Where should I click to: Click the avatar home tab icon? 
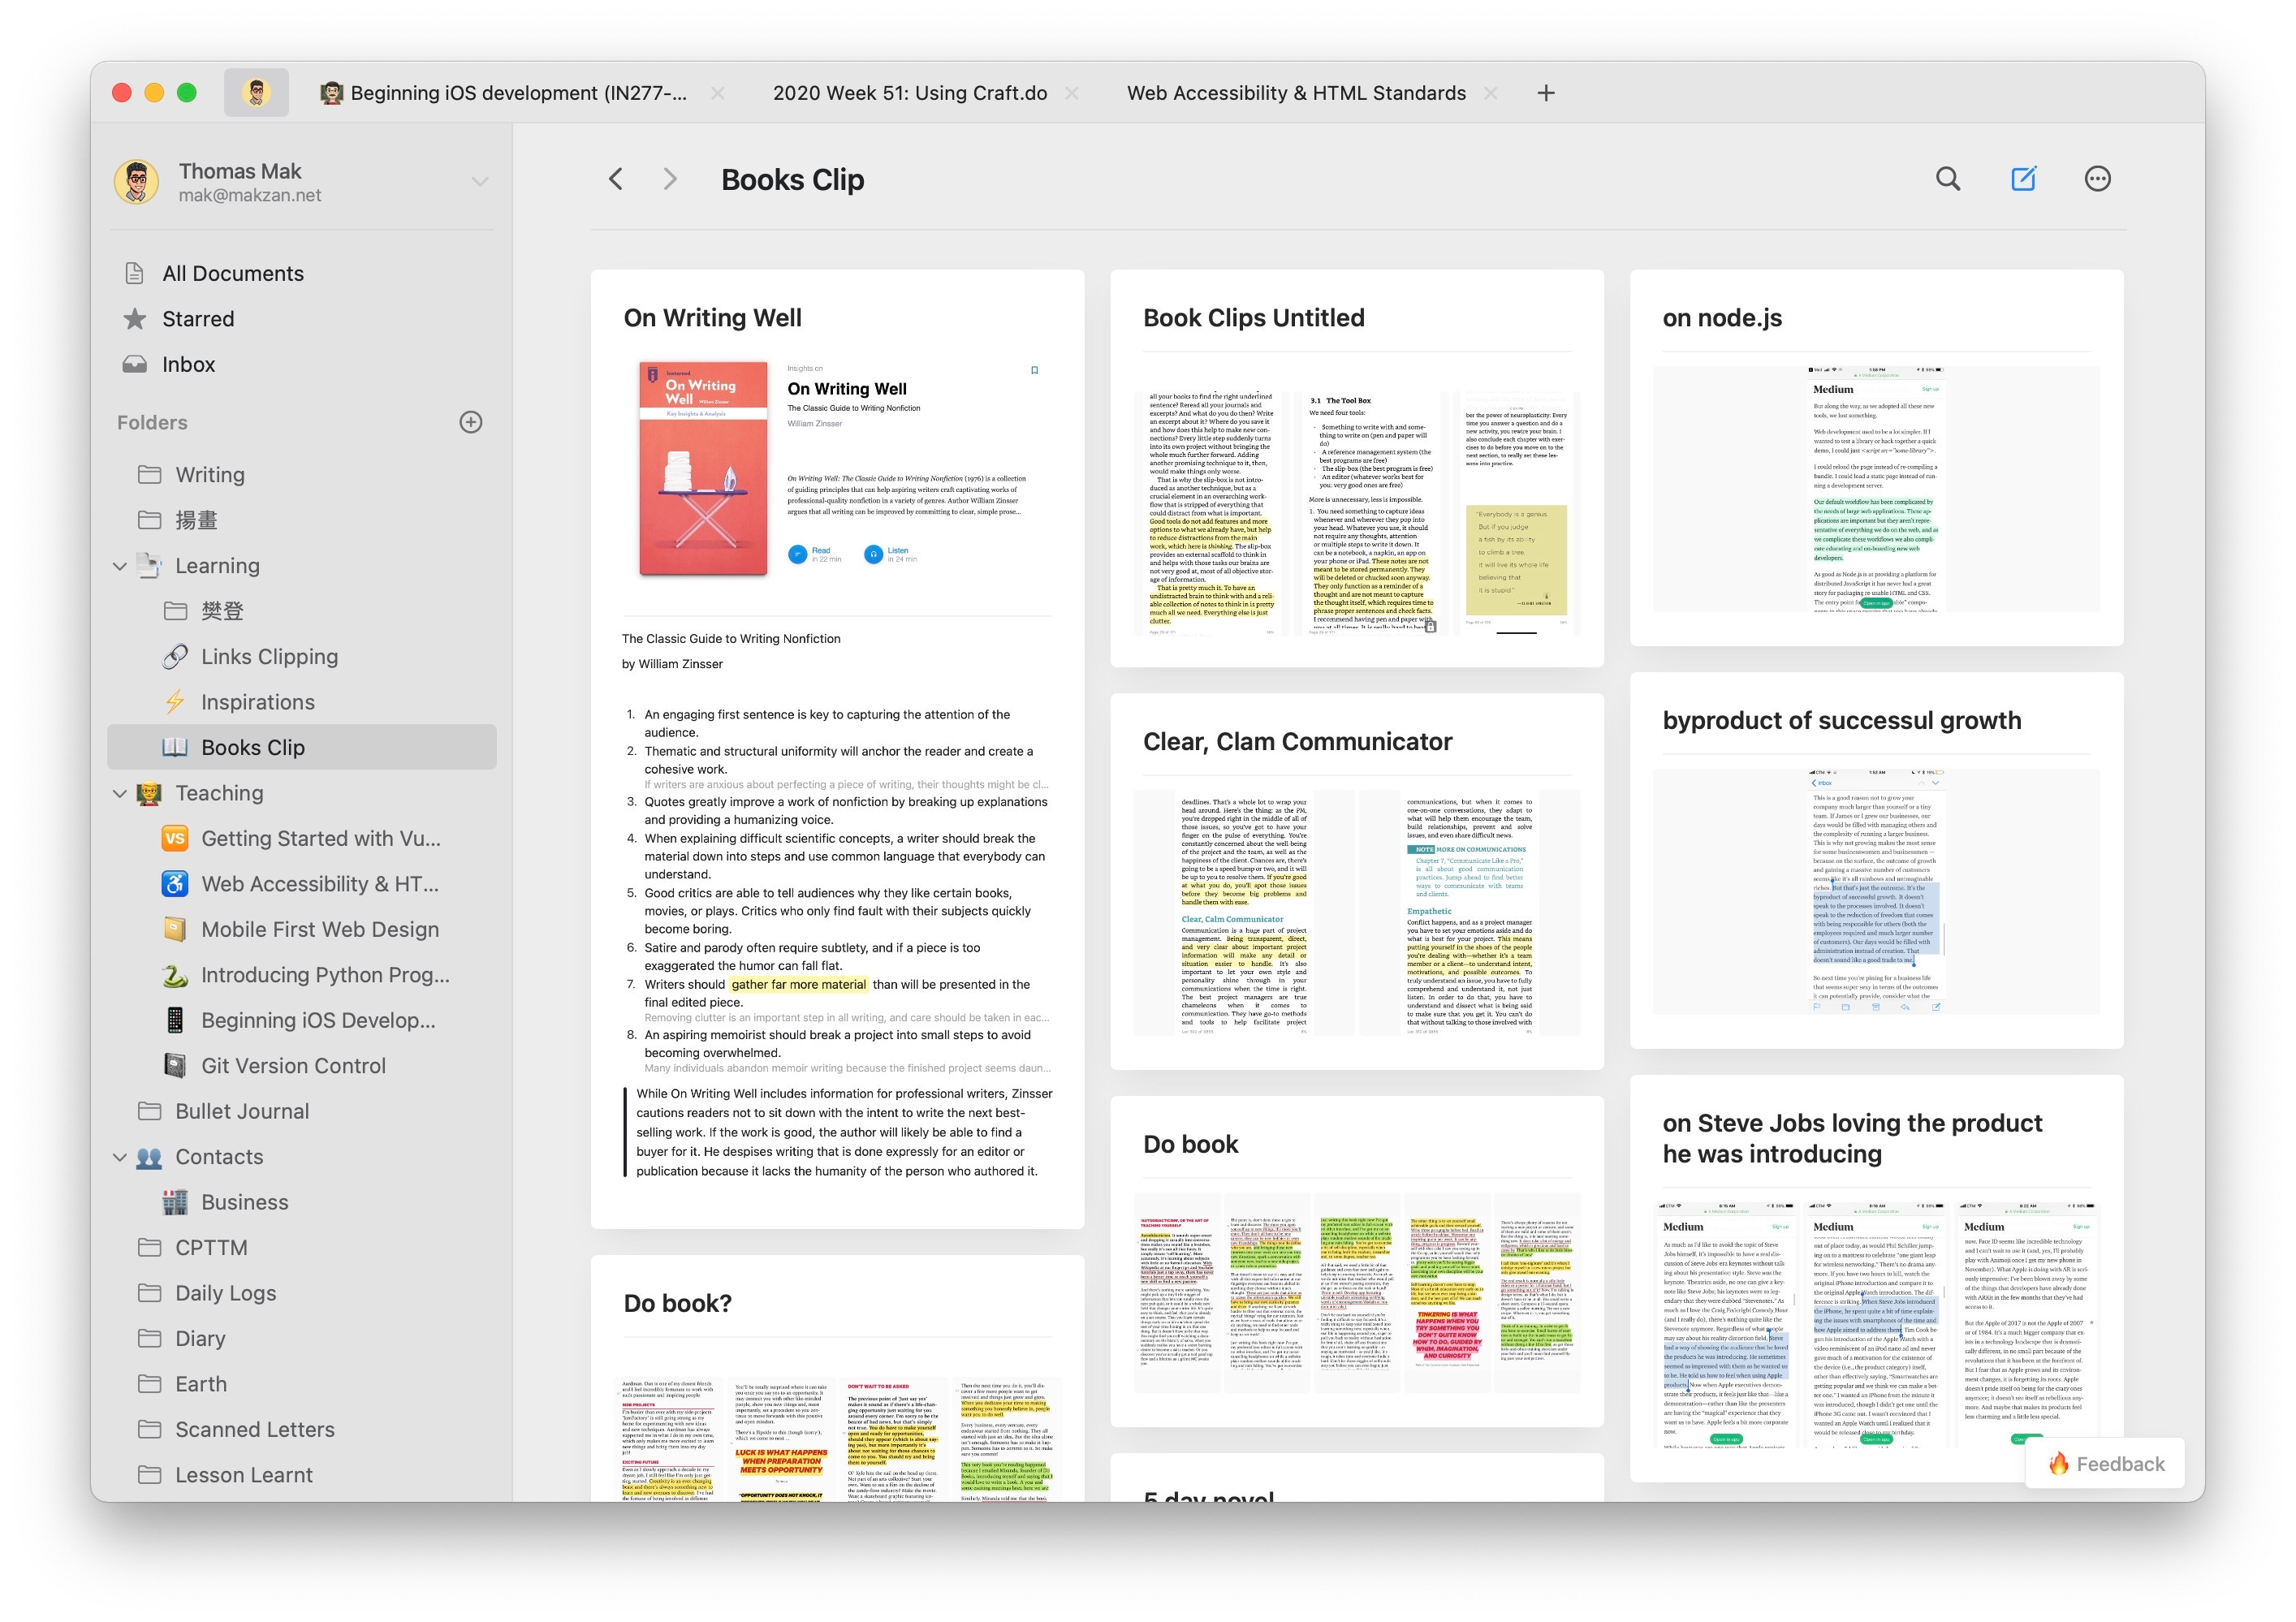[256, 93]
